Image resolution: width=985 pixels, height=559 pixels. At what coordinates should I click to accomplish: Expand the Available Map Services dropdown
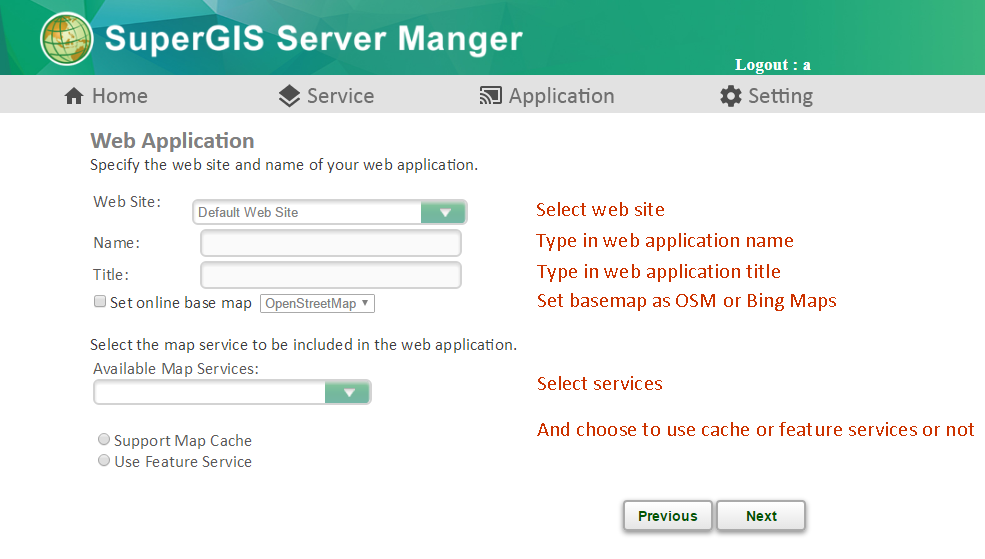[347, 393]
